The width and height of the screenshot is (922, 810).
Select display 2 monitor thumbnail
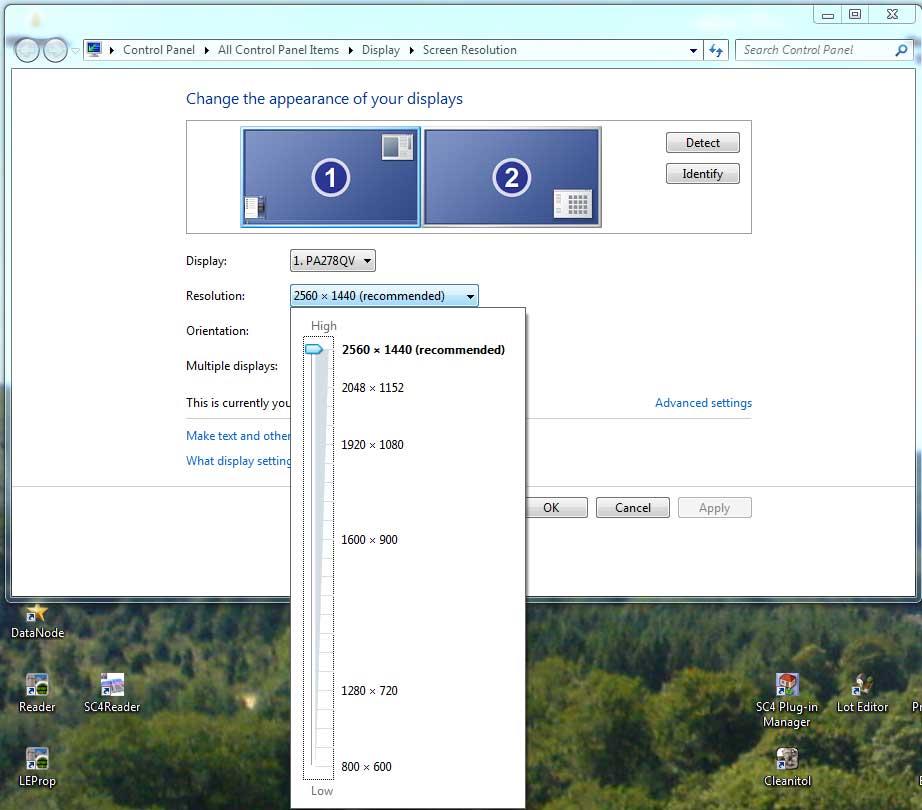point(512,177)
